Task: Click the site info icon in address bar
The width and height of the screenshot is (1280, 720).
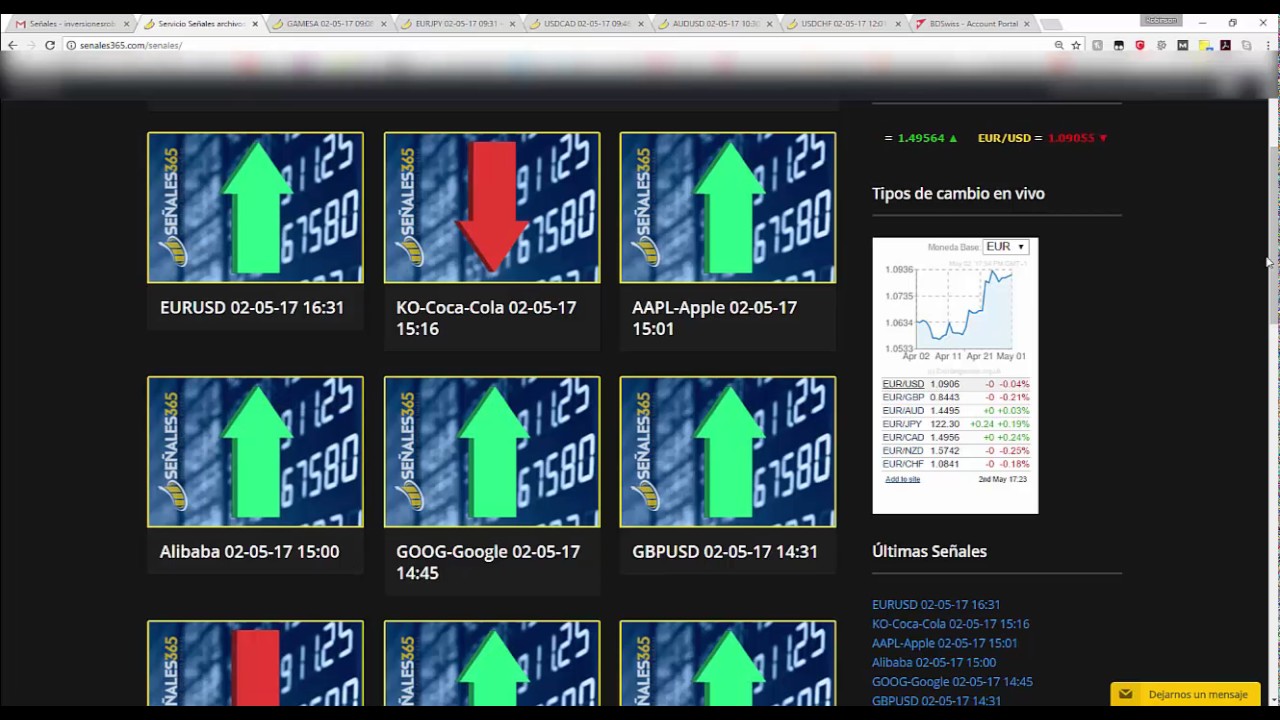Action: pyautogui.click(x=71, y=45)
